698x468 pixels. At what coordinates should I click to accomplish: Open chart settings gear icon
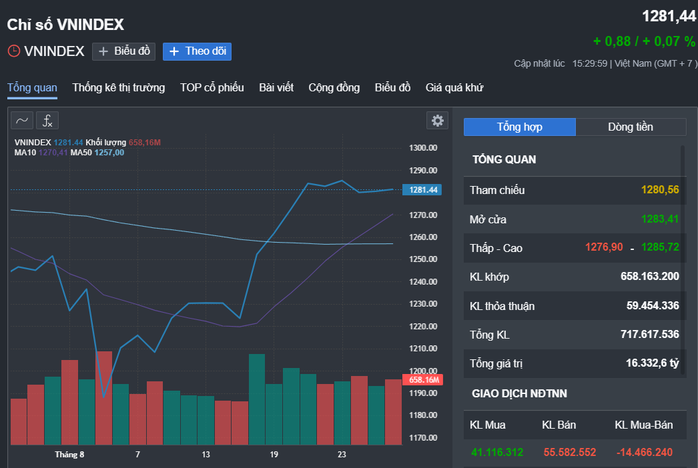pyautogui.click(x=437, y=121)
